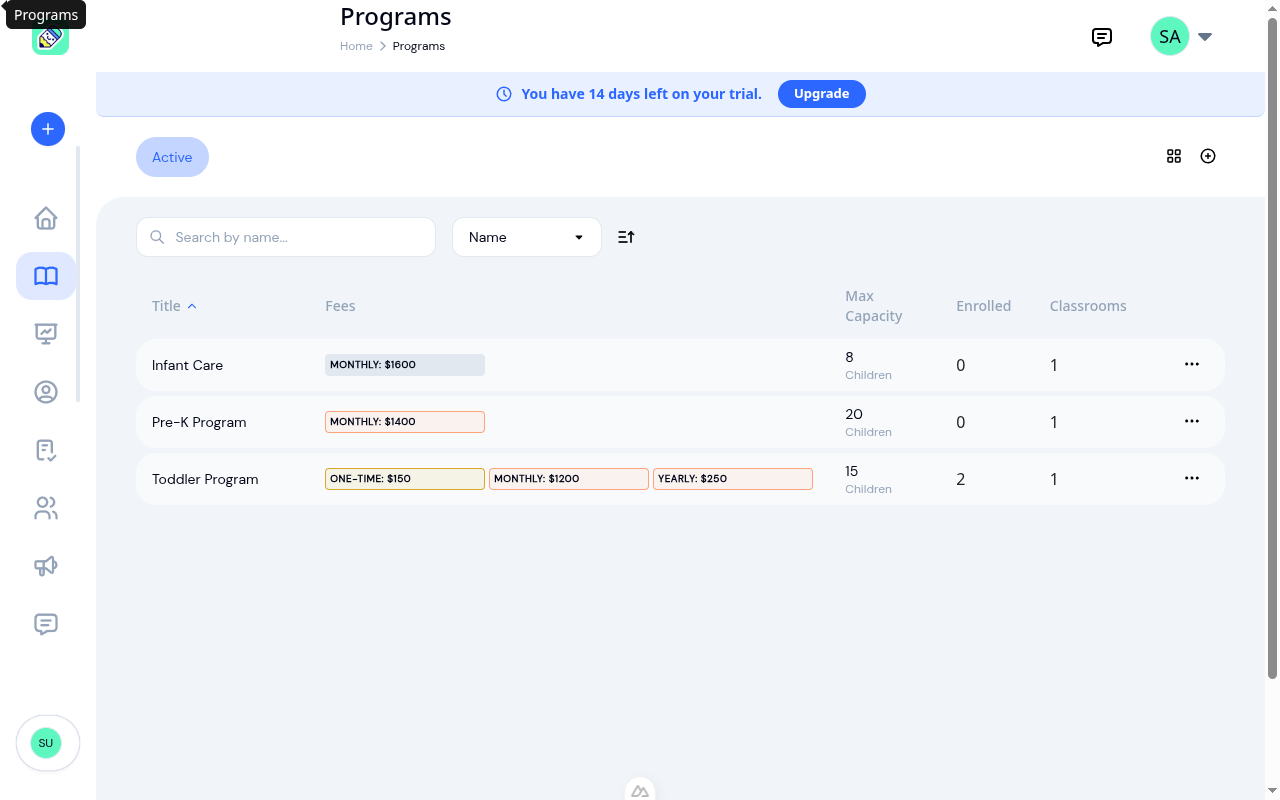
Task: Open the people group sidebar icon
Action: (x=46, y=508)
